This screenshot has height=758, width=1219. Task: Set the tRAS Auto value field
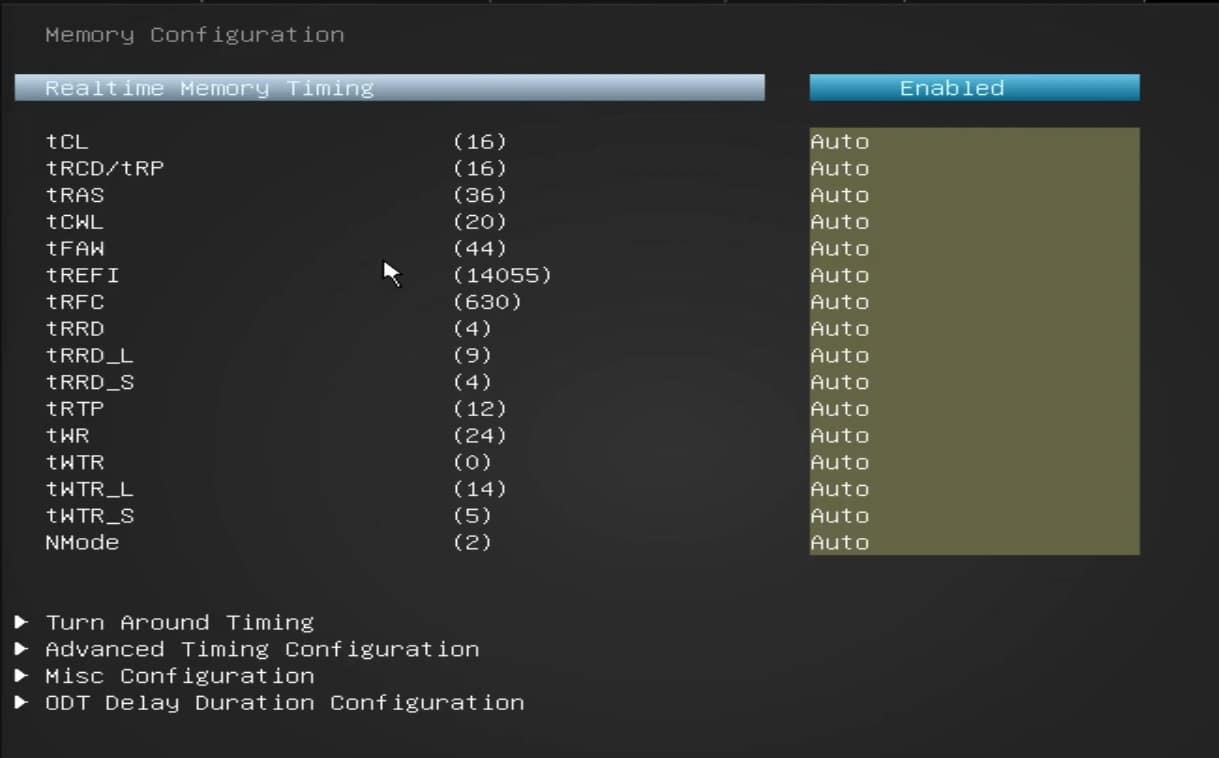973,195
